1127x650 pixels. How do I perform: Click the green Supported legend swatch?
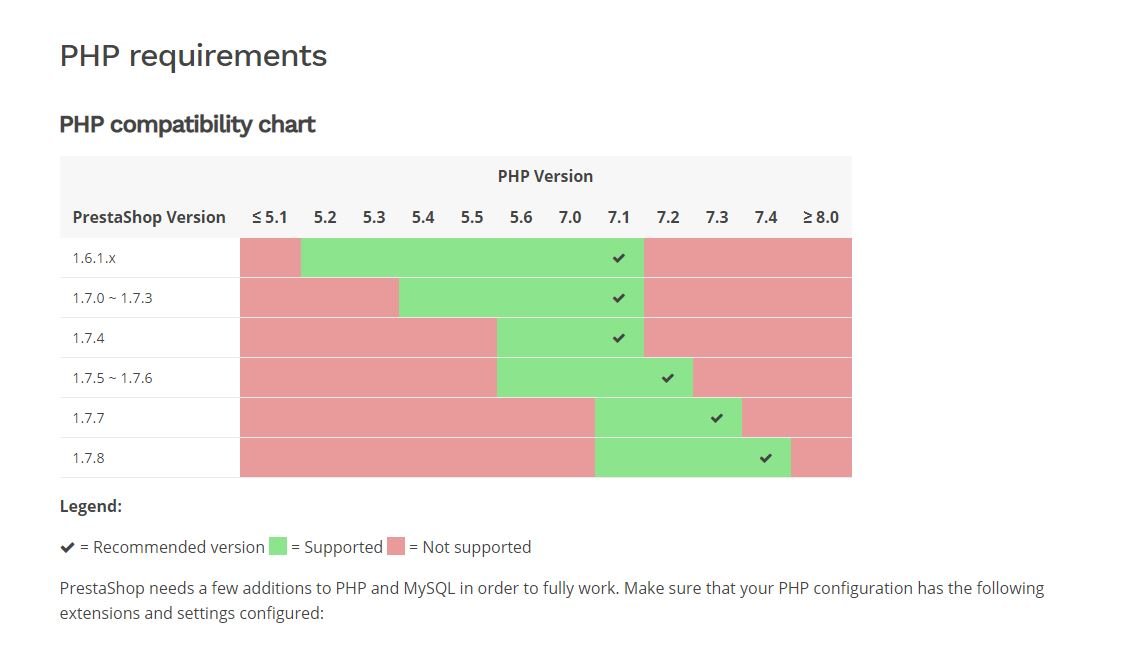click(277, 546)
